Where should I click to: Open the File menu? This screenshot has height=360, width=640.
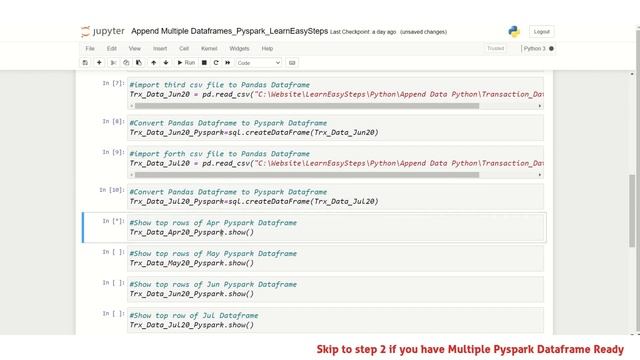point(90,49)
